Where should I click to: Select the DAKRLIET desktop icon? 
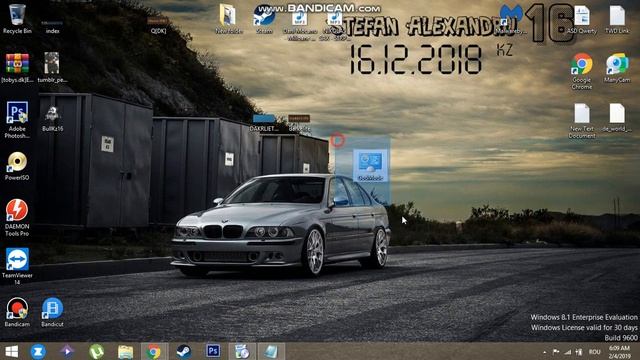click(x=264, y=123)
